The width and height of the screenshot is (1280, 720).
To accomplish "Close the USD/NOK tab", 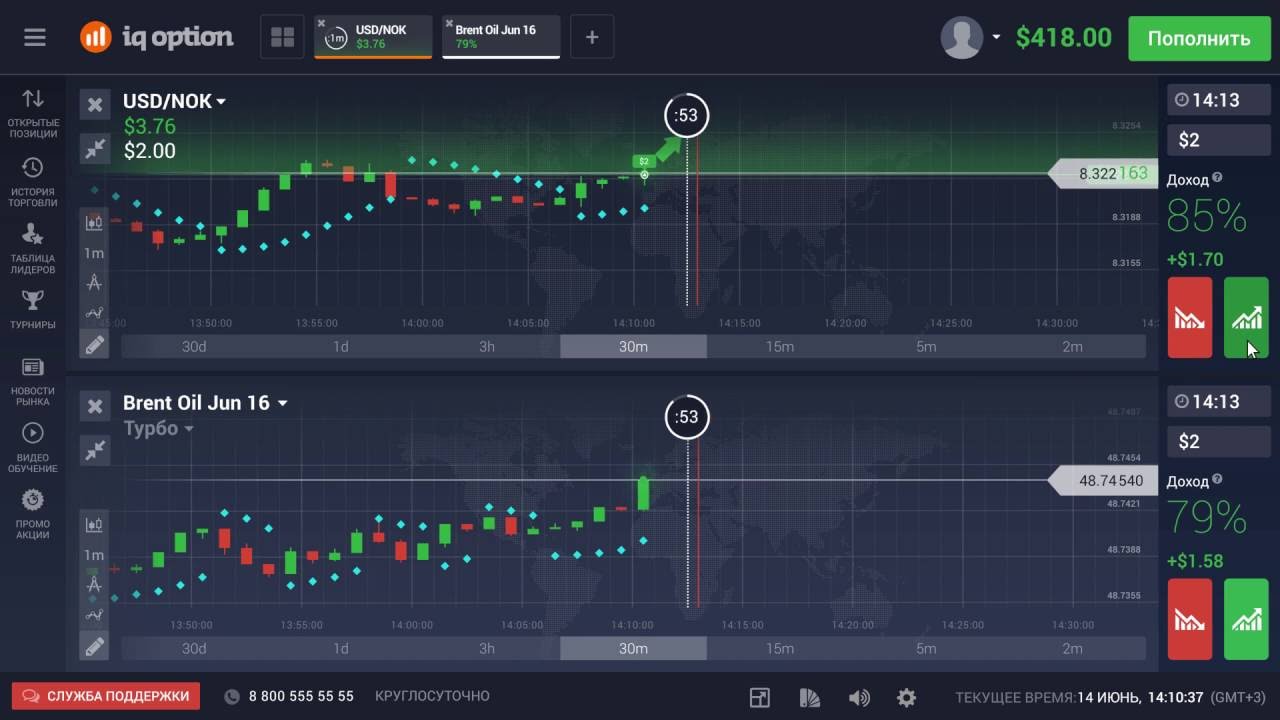I will point(321,23).
